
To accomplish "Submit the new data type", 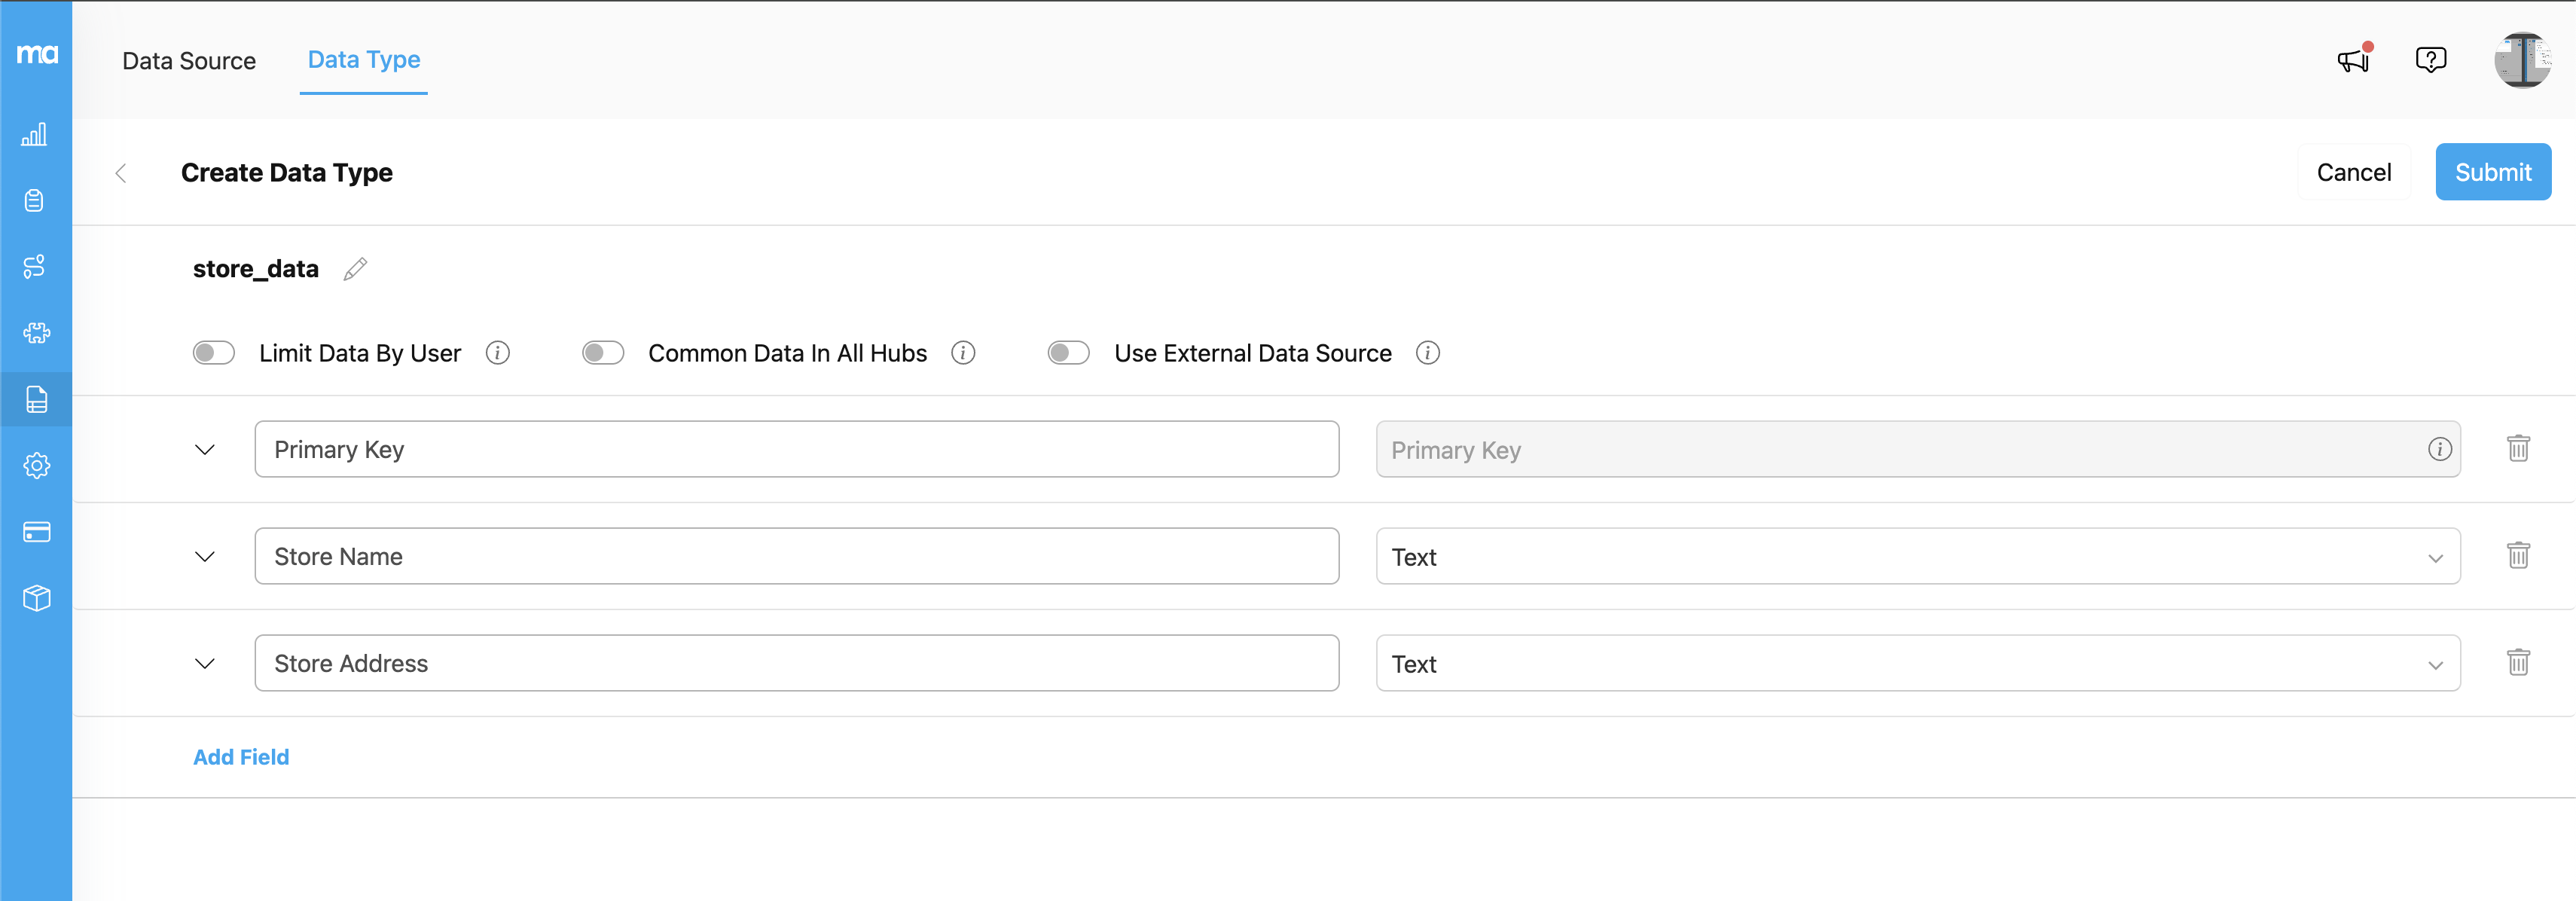I will pos(2492,171).
